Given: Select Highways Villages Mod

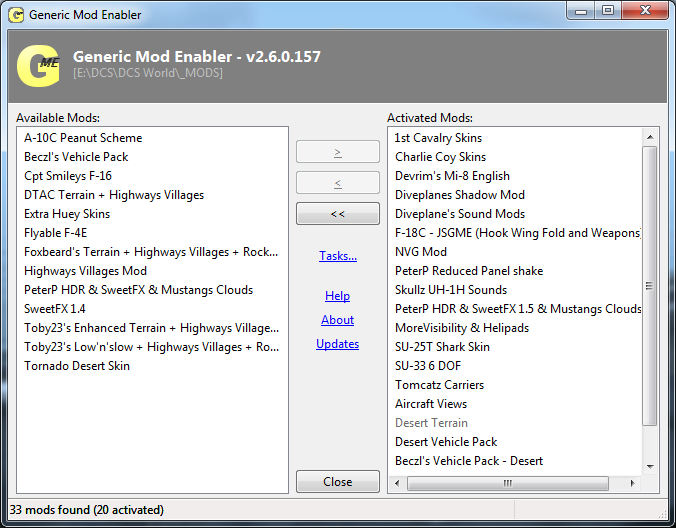Looking at the screenshot, I should (85, 271).
